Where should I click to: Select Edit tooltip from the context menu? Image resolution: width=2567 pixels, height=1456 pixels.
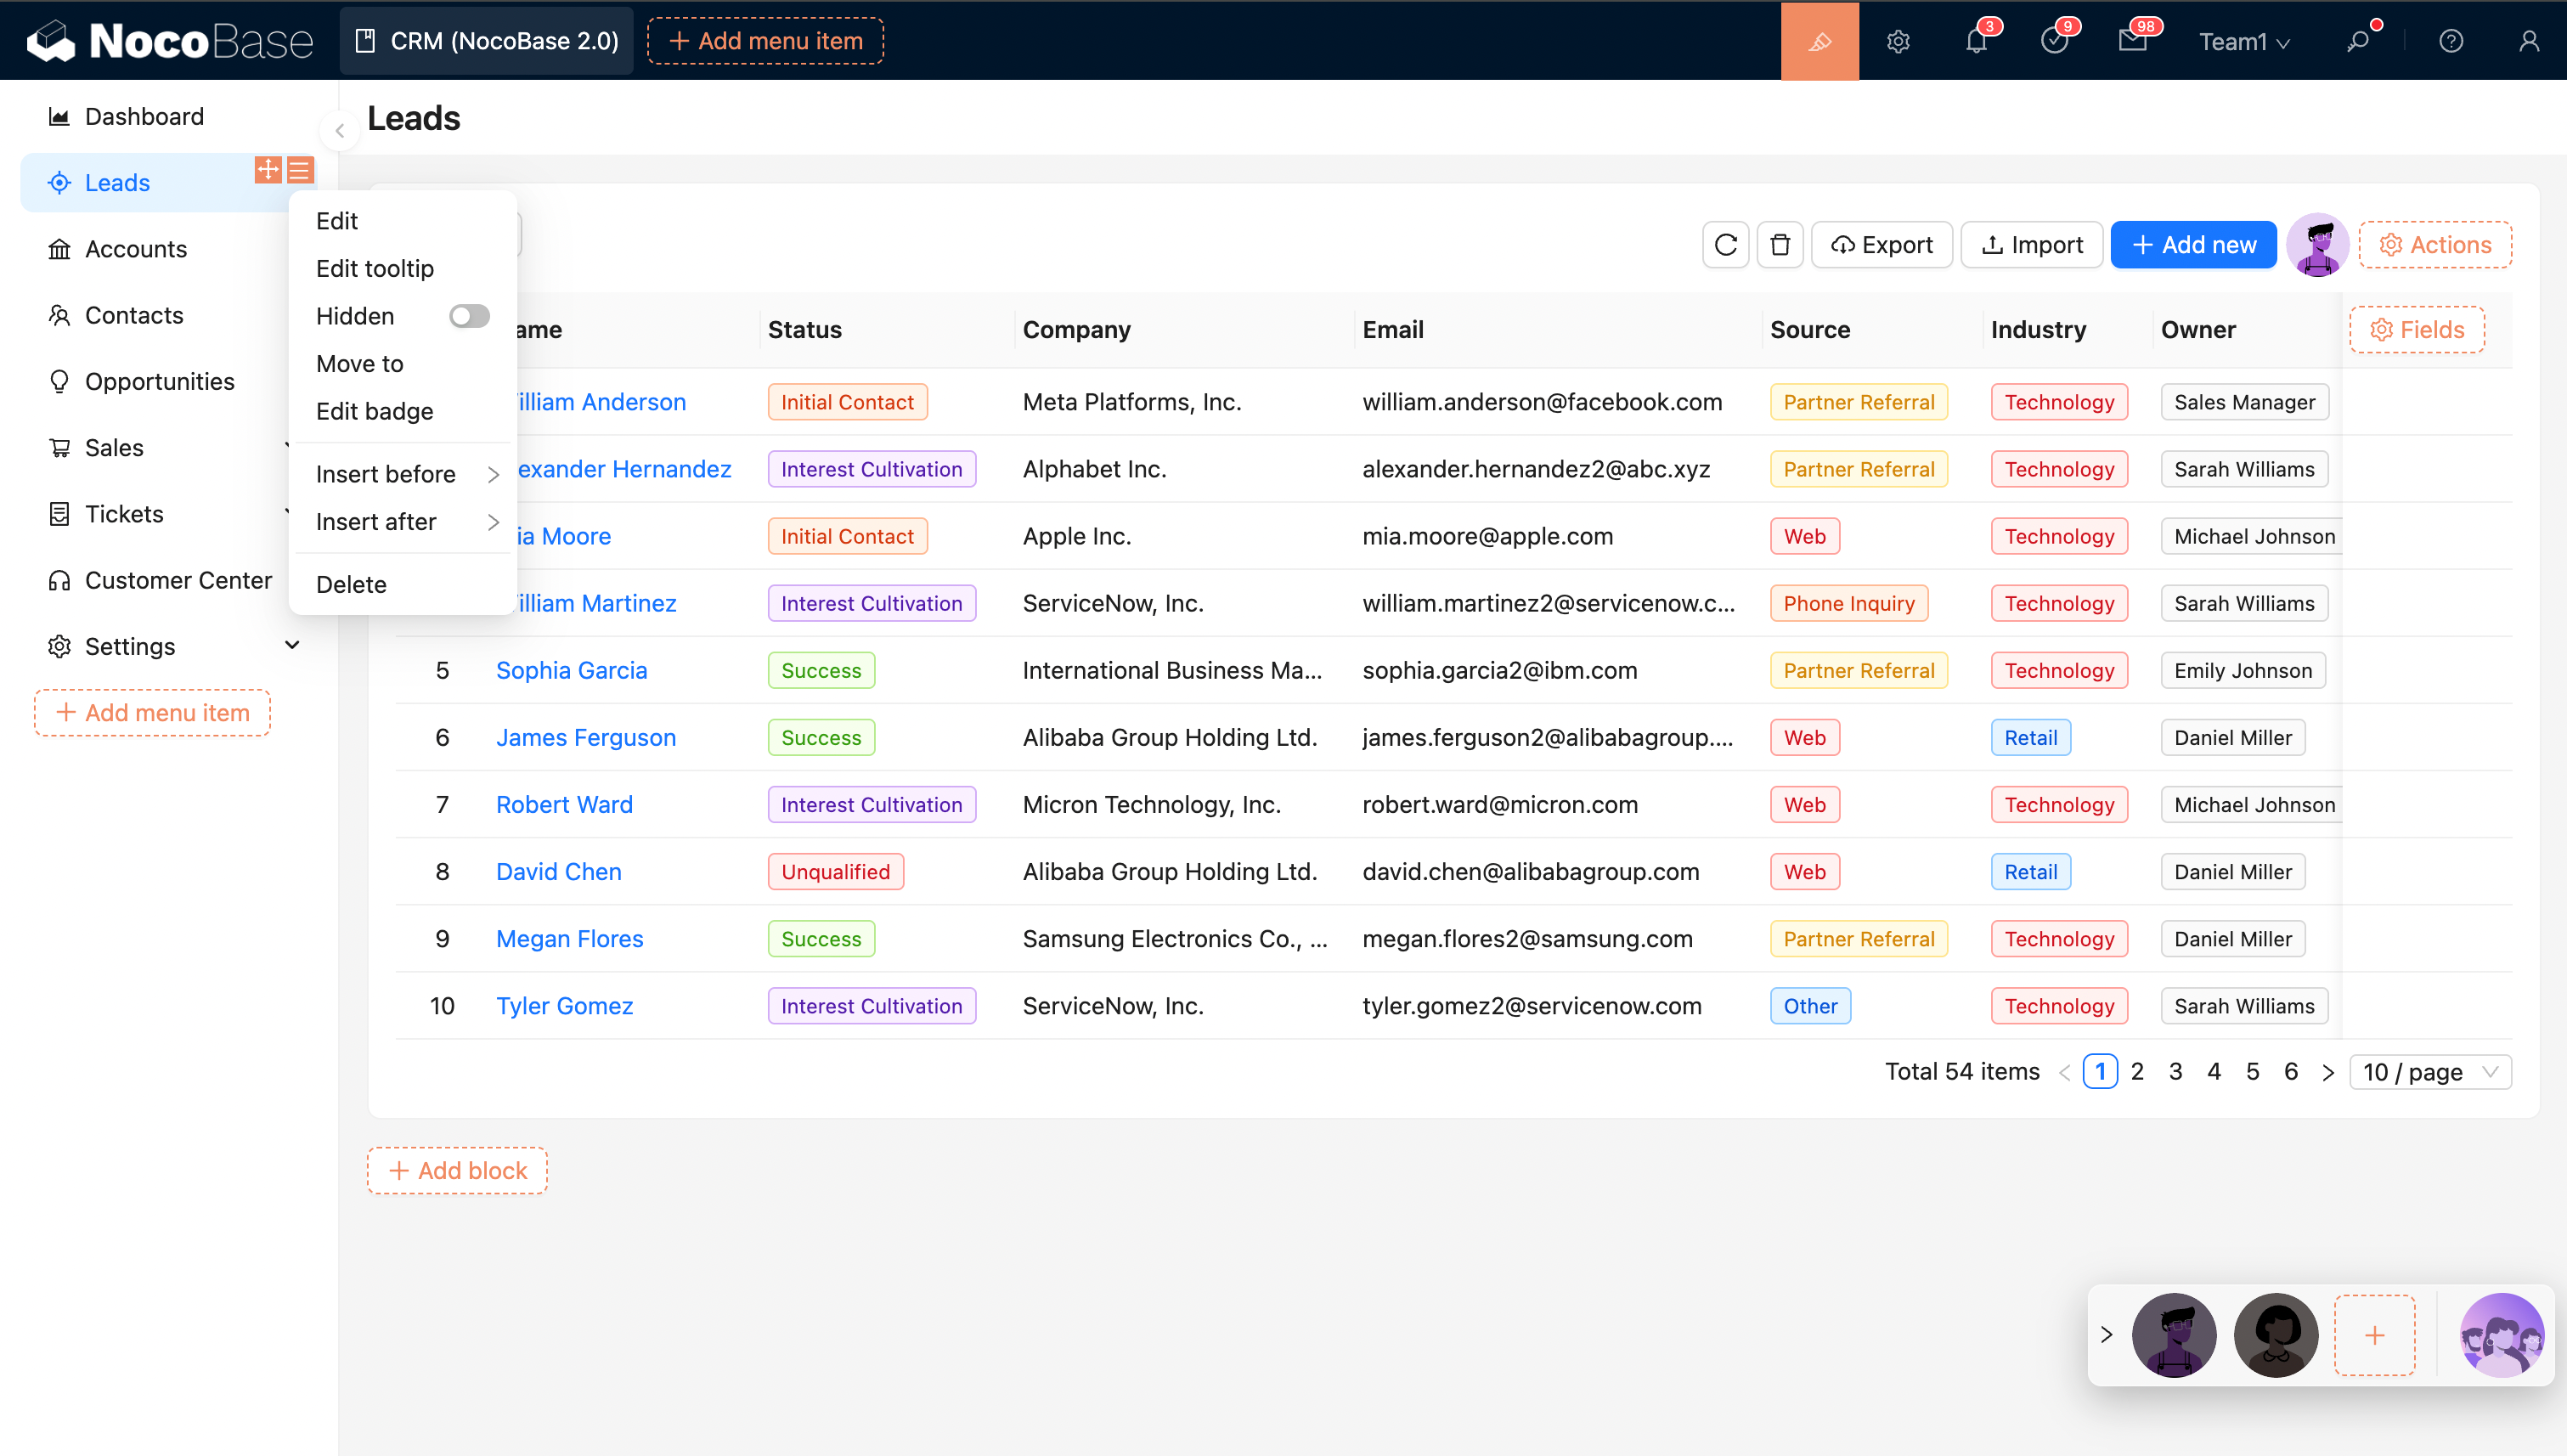click(375, 268)
